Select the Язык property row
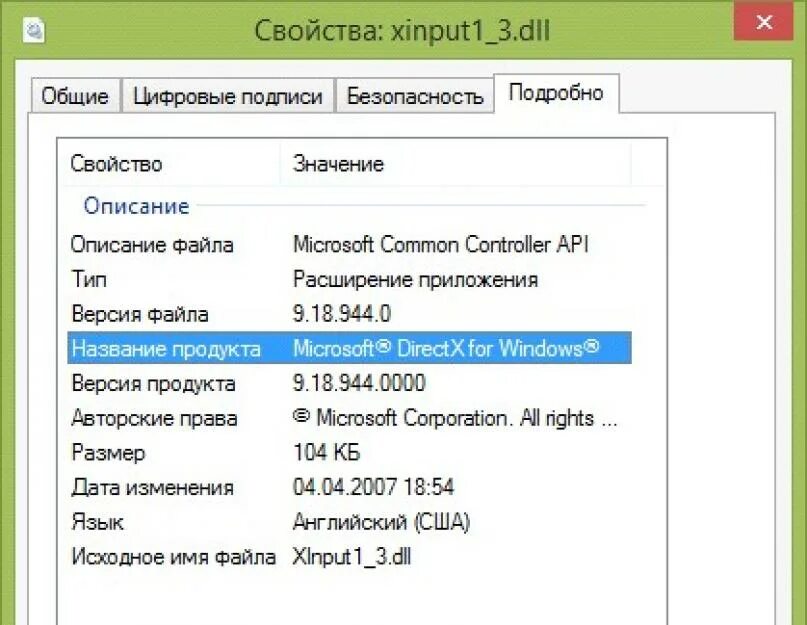This screenshot has width=807, height=625. pyautogui.click(x=349, y=522)
